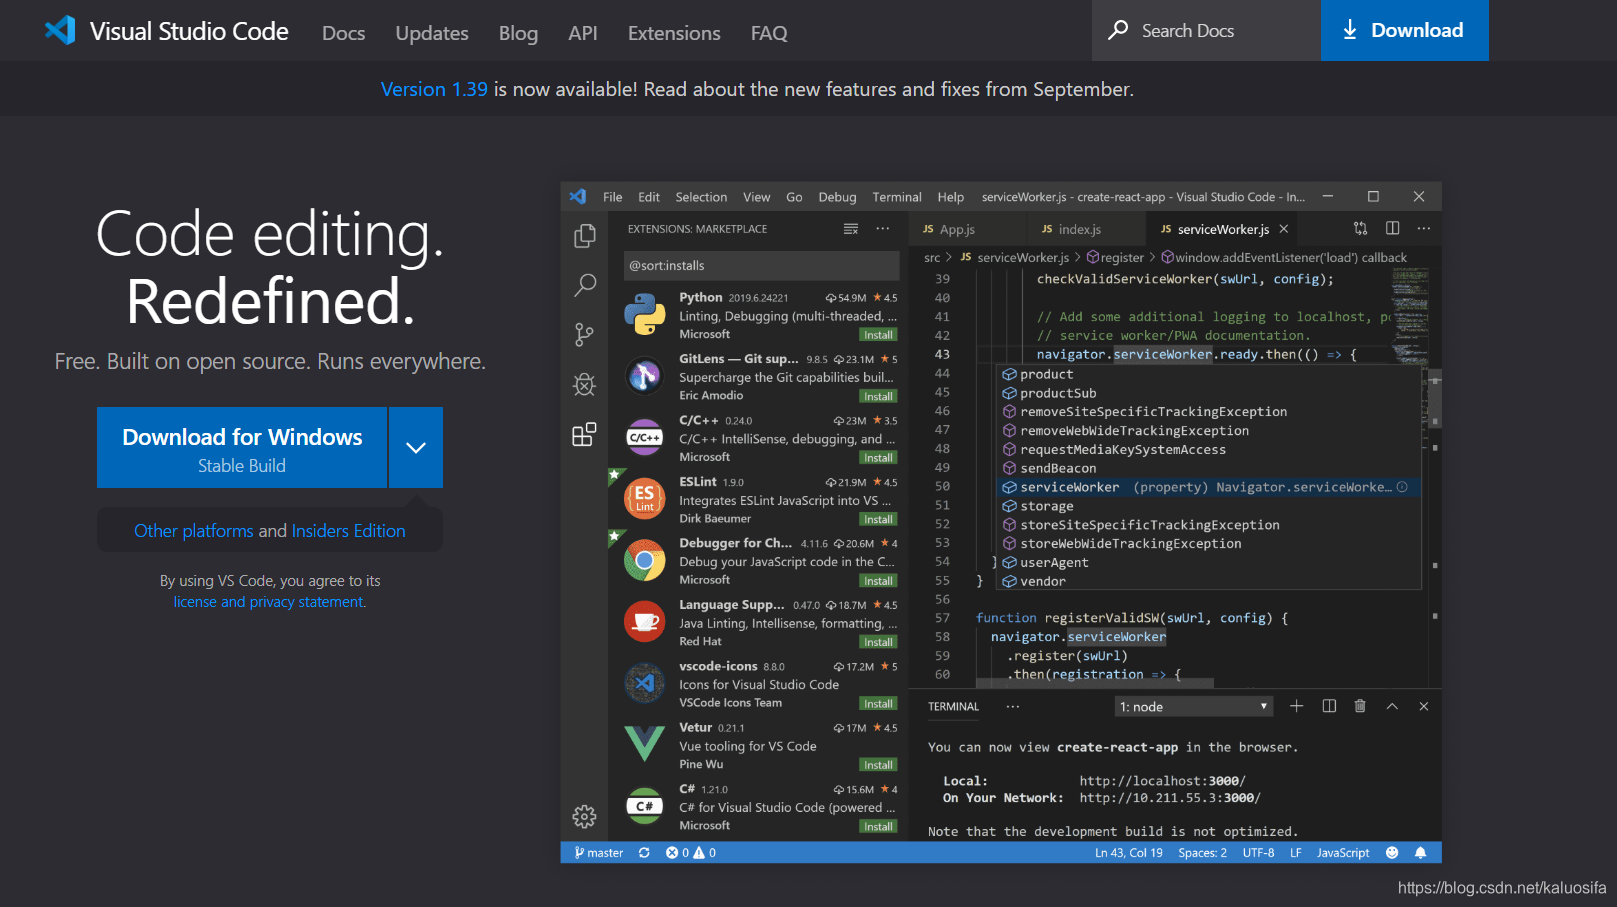
Task: Click the register breadcrumb segment
Action: tap(1115, 258)
